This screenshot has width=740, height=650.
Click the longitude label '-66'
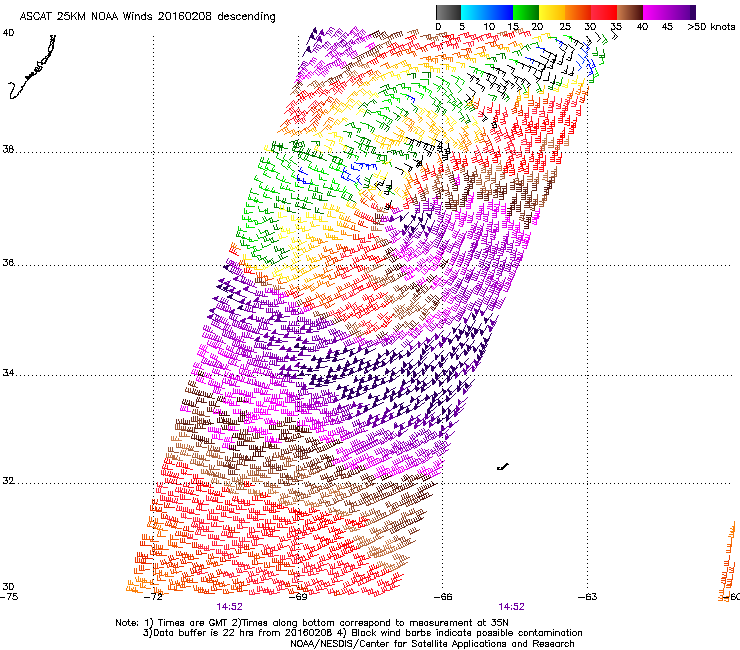(x=443, y=596)
